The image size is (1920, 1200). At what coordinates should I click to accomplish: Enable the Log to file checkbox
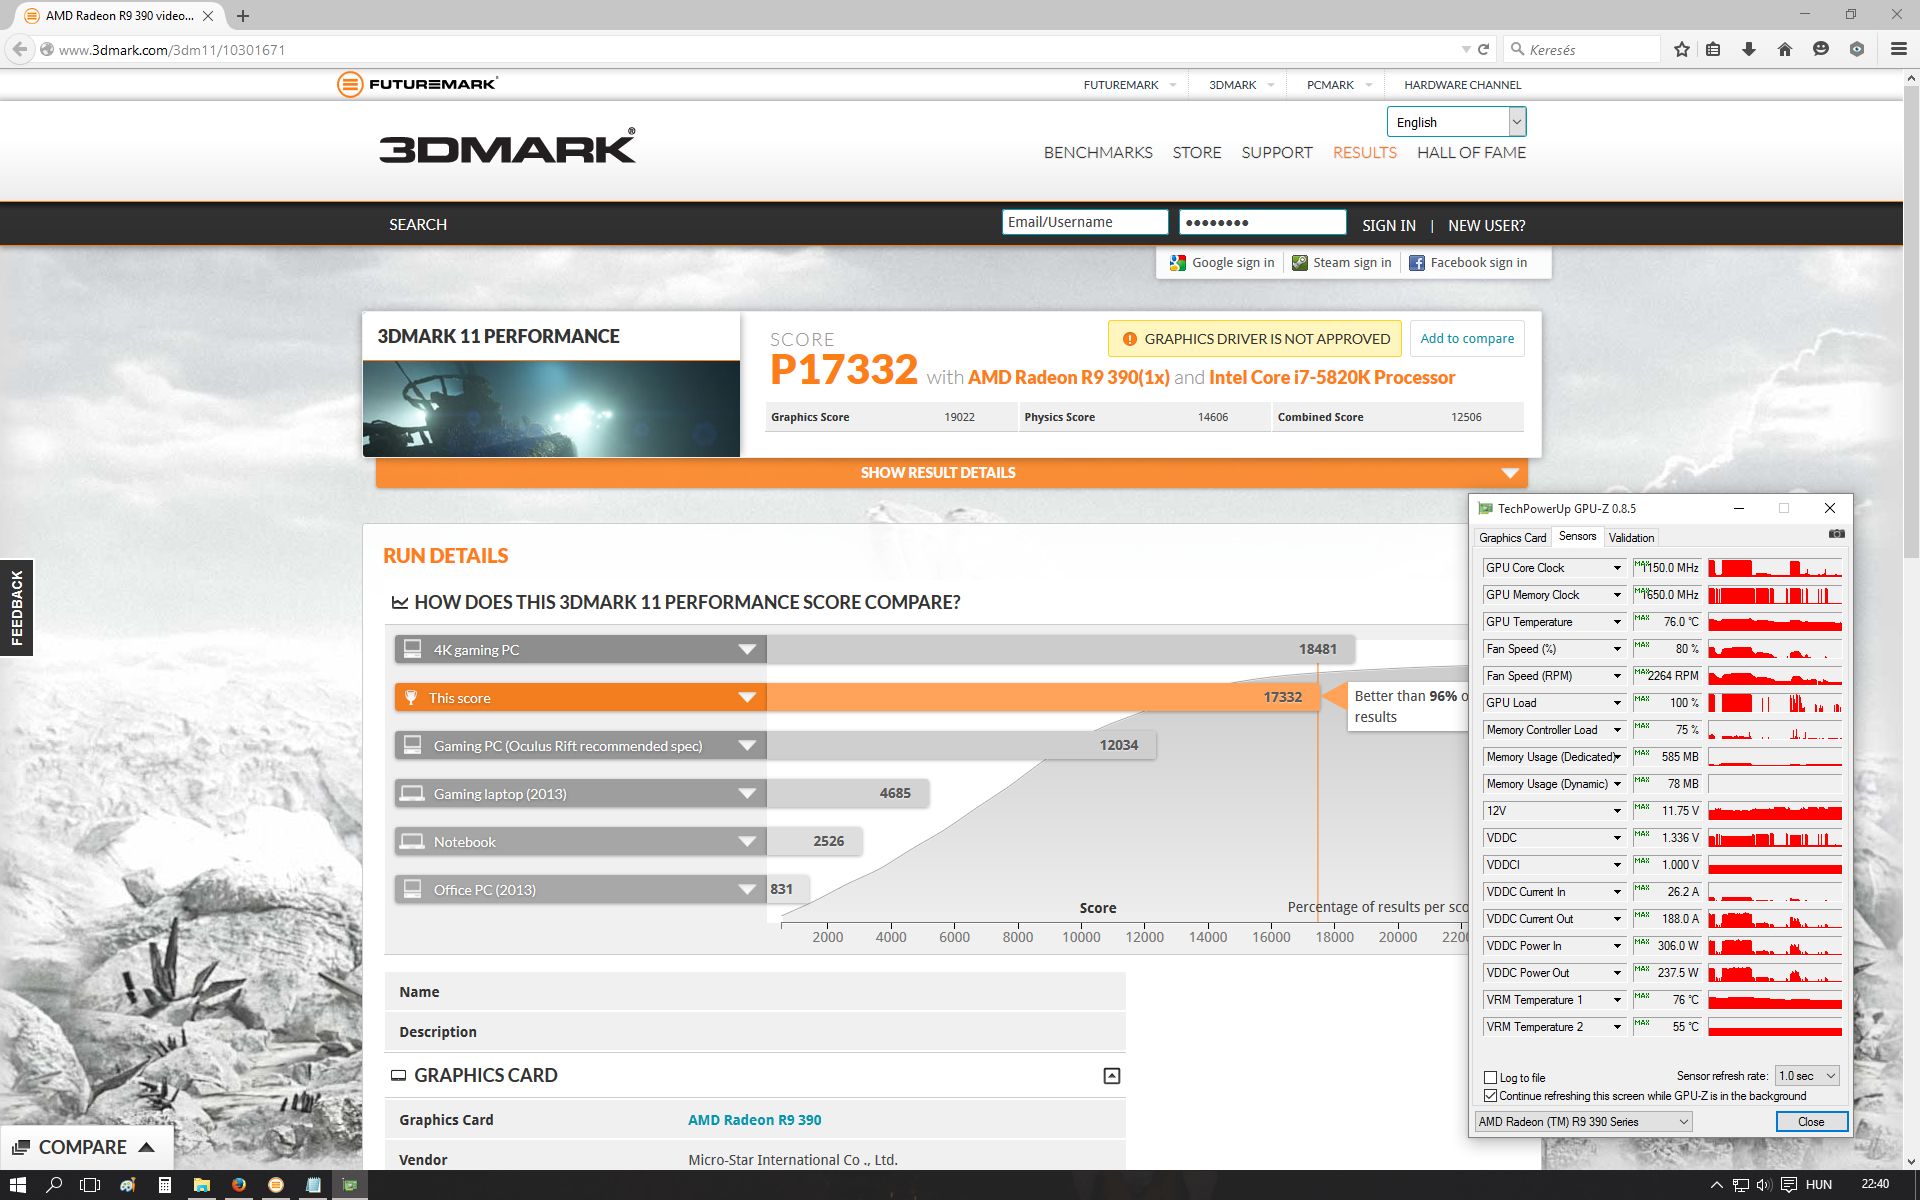[x=1490, y=1078]
